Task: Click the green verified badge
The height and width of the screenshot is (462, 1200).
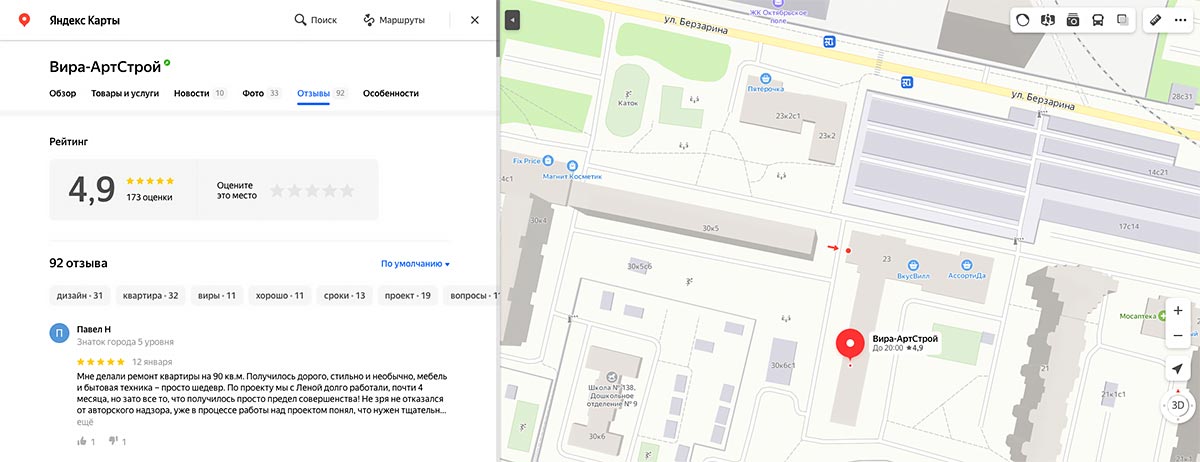Action: click(167, 63)
